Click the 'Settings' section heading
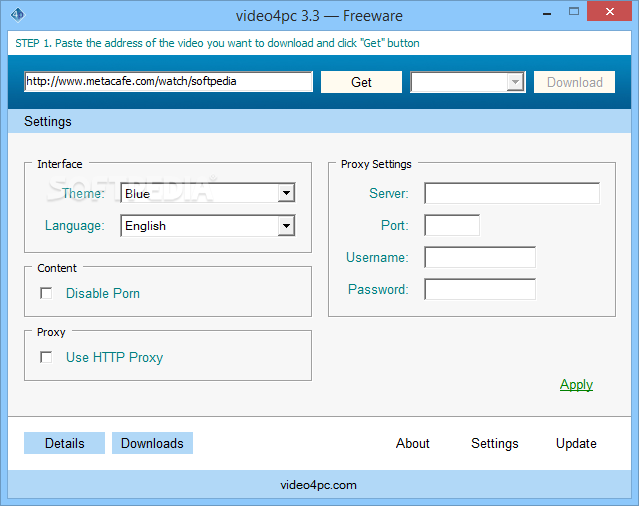 coord(48,121)
